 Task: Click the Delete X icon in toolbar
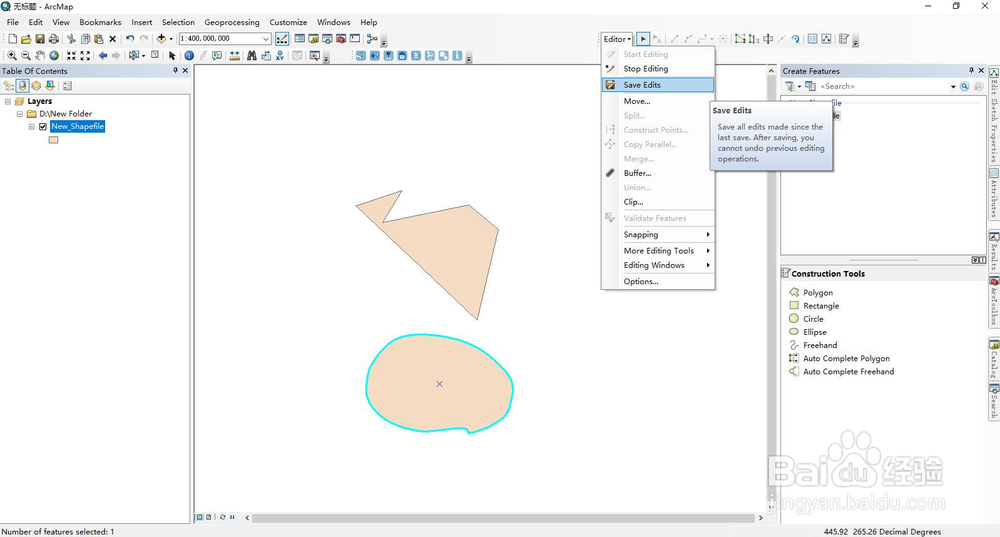pyautogui.click(x=112, y=39)
